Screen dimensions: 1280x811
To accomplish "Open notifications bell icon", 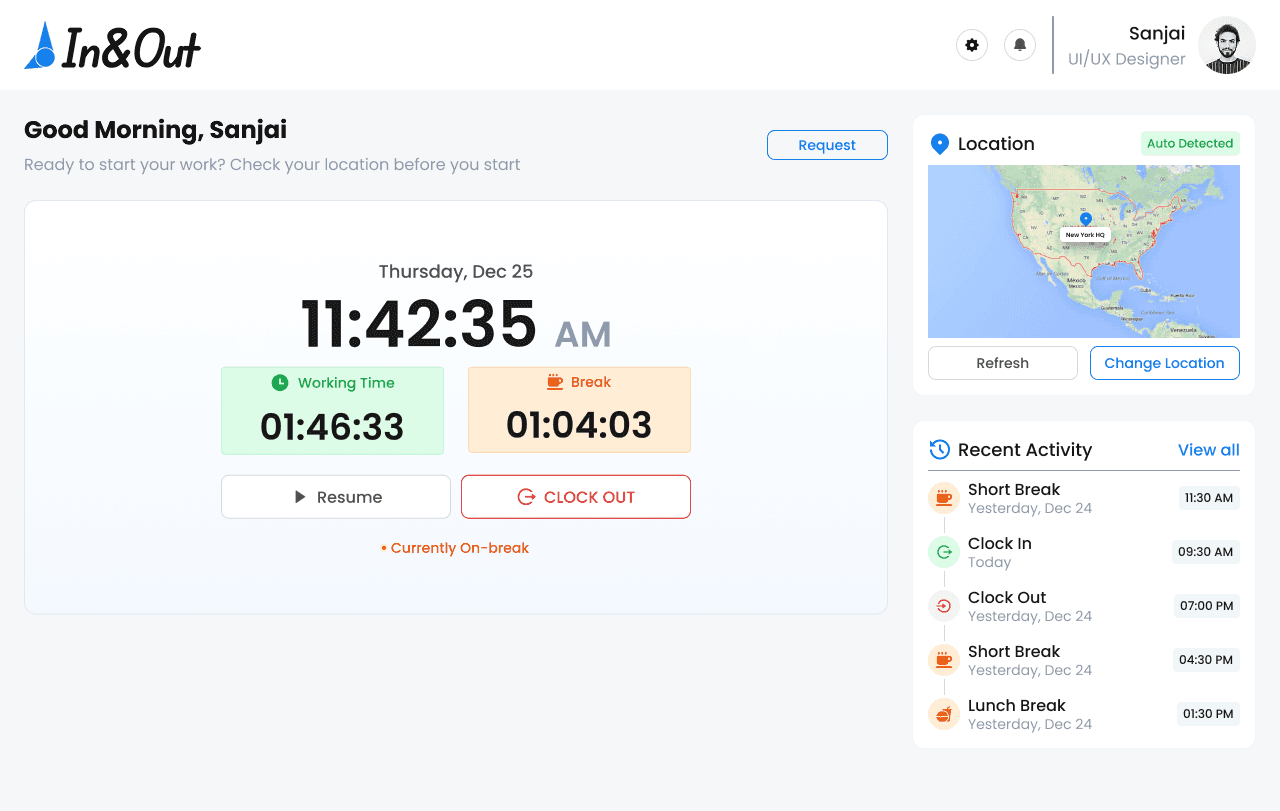I will [x=1020, y=45].
